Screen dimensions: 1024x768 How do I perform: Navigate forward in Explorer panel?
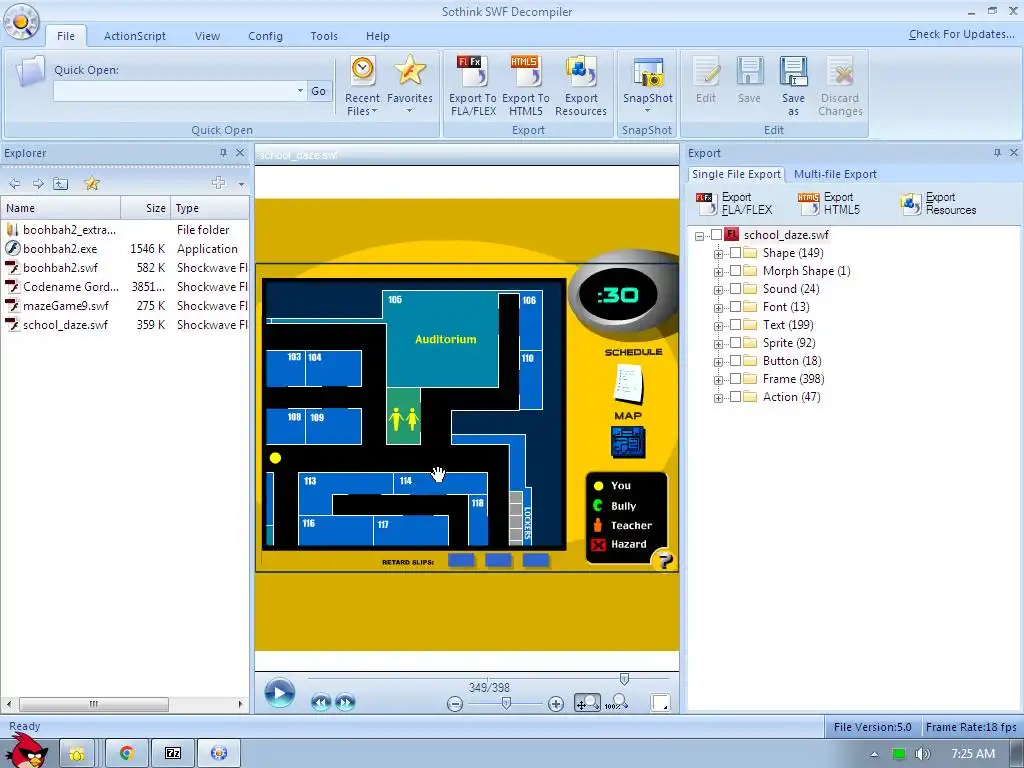[38, 184]
